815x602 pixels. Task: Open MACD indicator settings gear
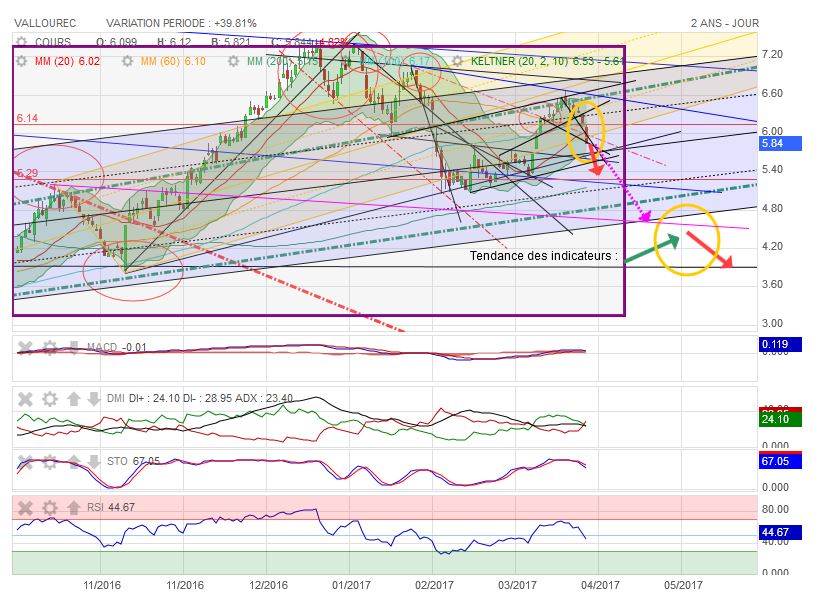(x=49, y=347)
